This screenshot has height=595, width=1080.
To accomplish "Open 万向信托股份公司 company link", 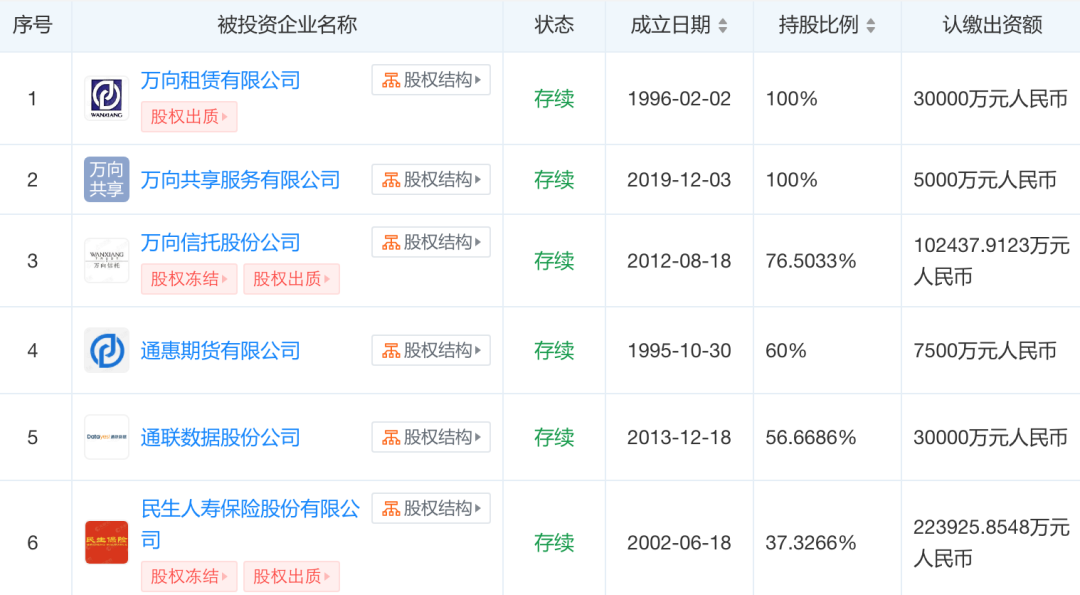I will [220, 243].
